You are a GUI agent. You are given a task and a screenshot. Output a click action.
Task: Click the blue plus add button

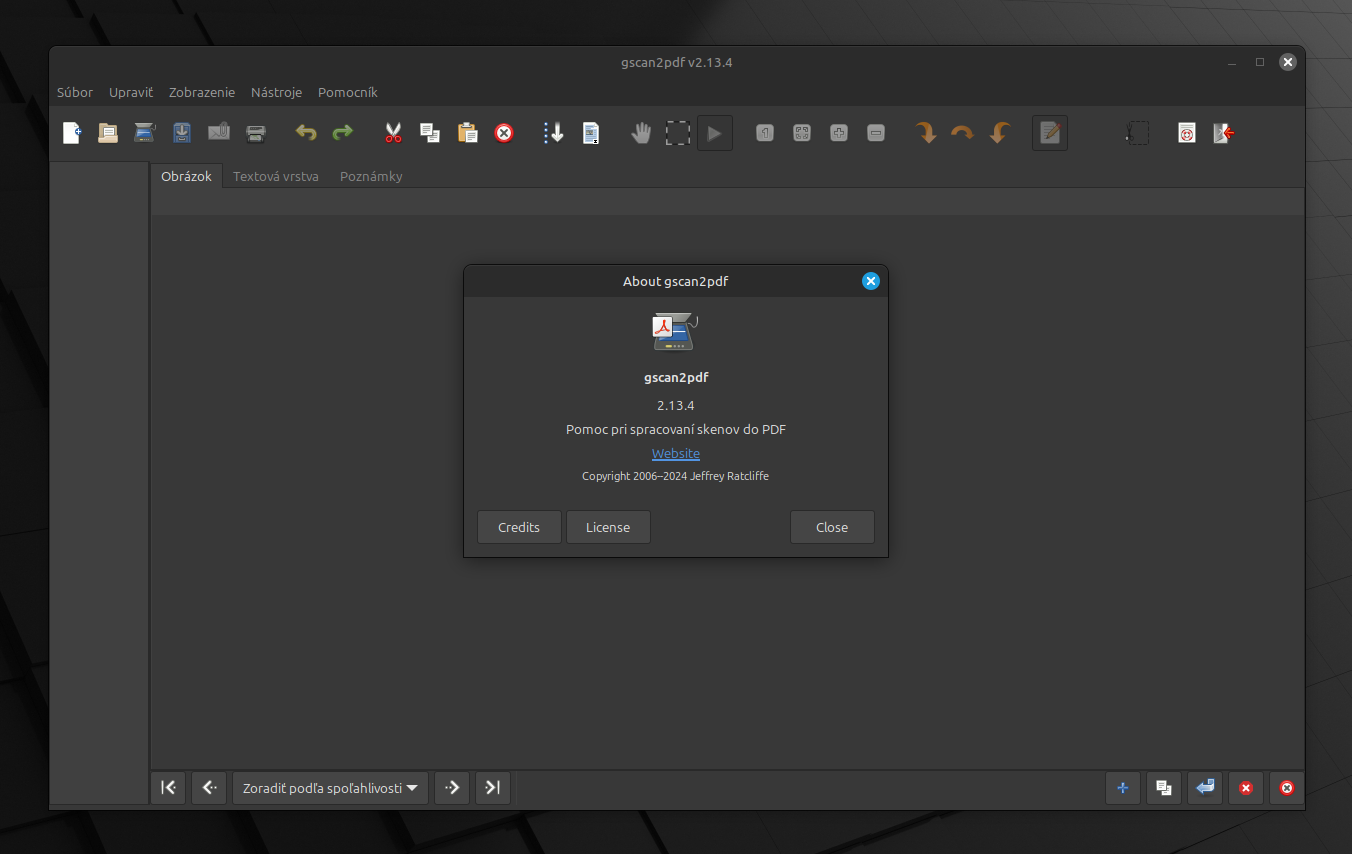click(x=1122, y=788)
